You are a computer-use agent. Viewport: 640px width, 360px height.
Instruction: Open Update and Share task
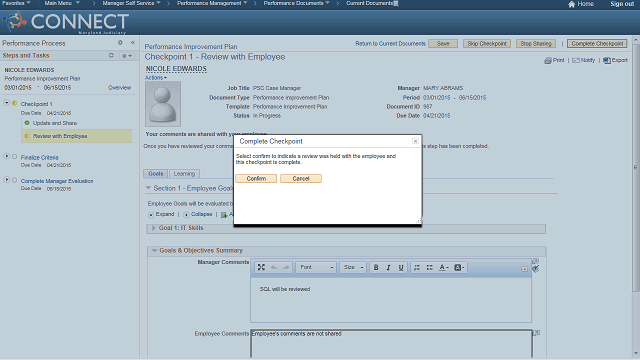point(55,123)
